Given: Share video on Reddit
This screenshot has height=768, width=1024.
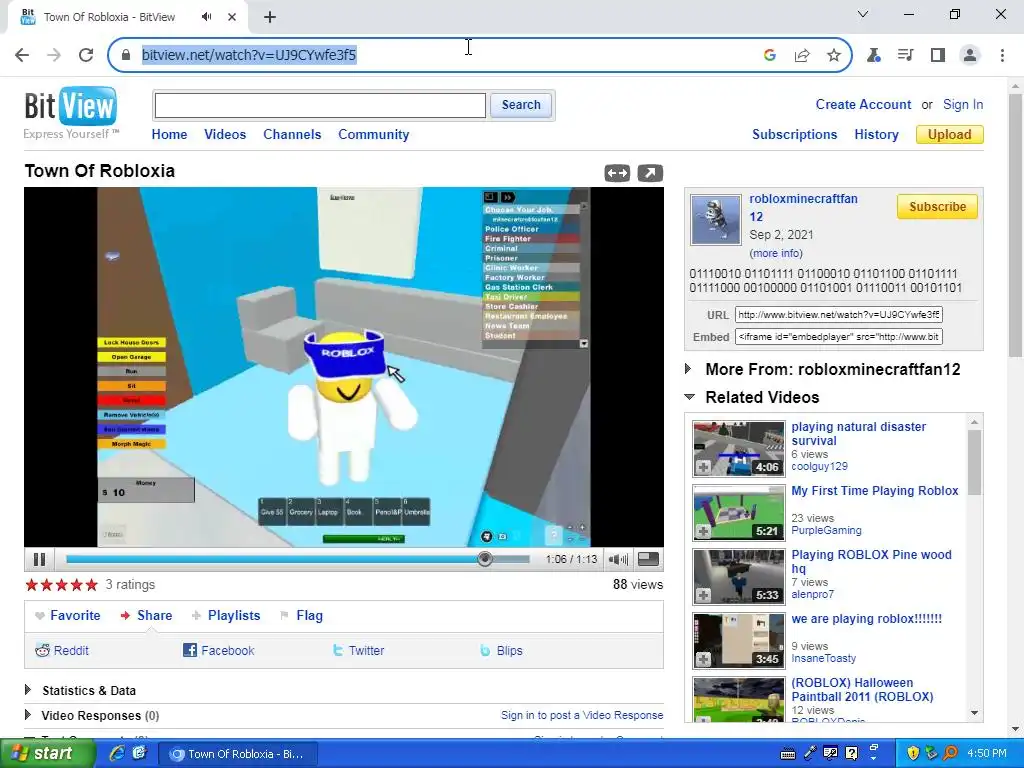Looking at the screenshot, I should pos(62,650).
